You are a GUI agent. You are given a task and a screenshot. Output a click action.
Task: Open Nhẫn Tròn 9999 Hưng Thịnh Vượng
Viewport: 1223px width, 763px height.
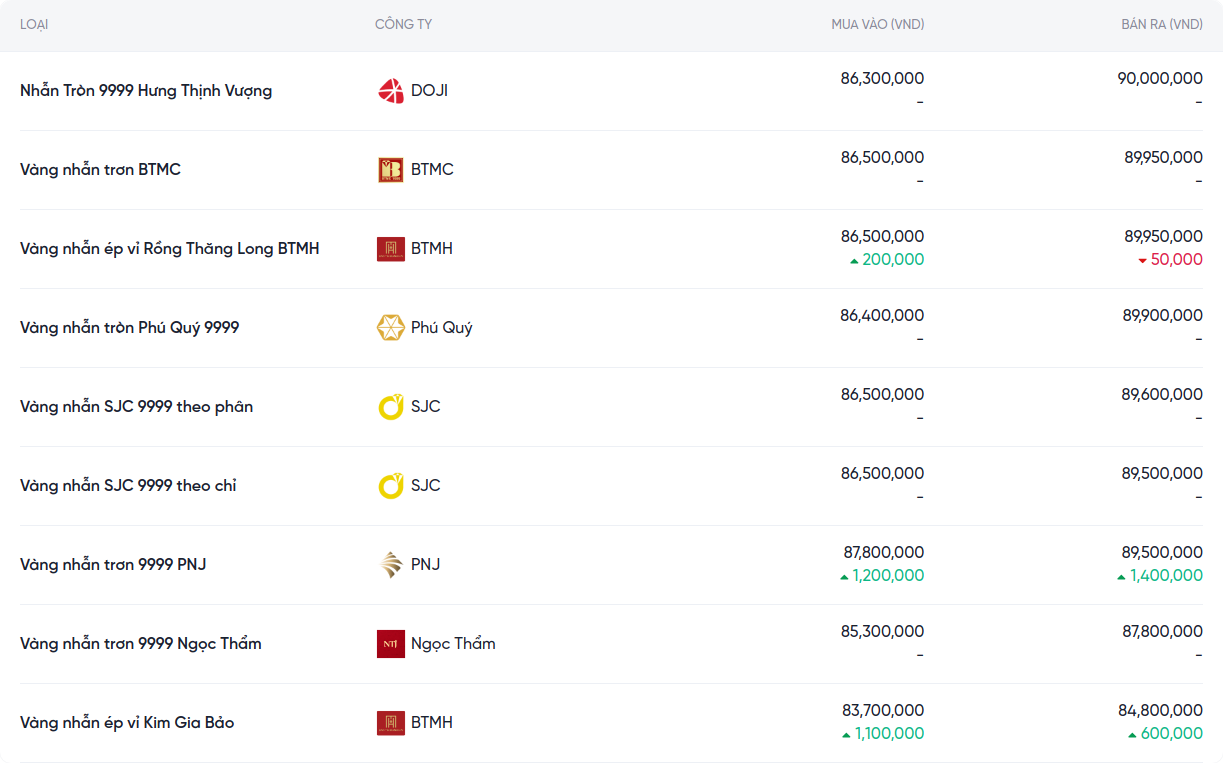click(146, 91)
